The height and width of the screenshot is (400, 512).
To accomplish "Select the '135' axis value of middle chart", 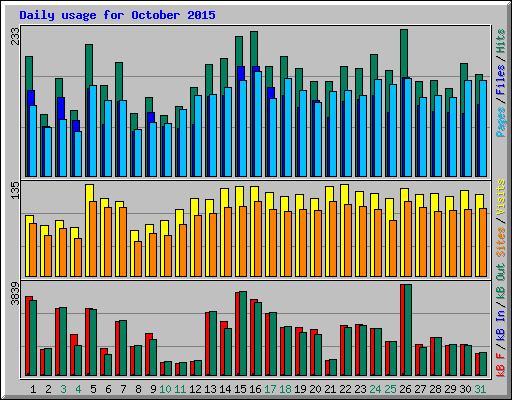I will pos(15,190).
